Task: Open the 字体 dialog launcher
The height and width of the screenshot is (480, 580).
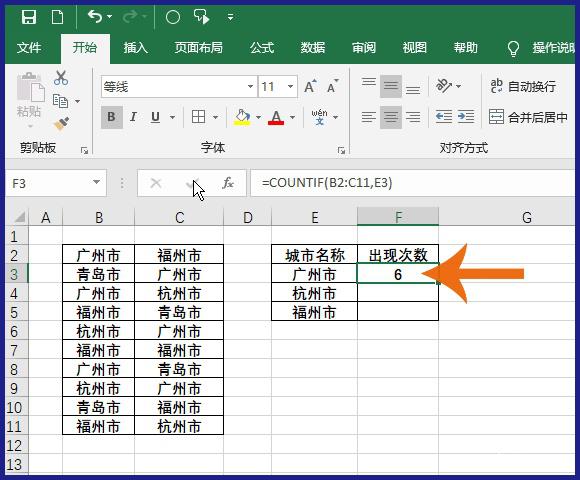Action: click(341, 150)
